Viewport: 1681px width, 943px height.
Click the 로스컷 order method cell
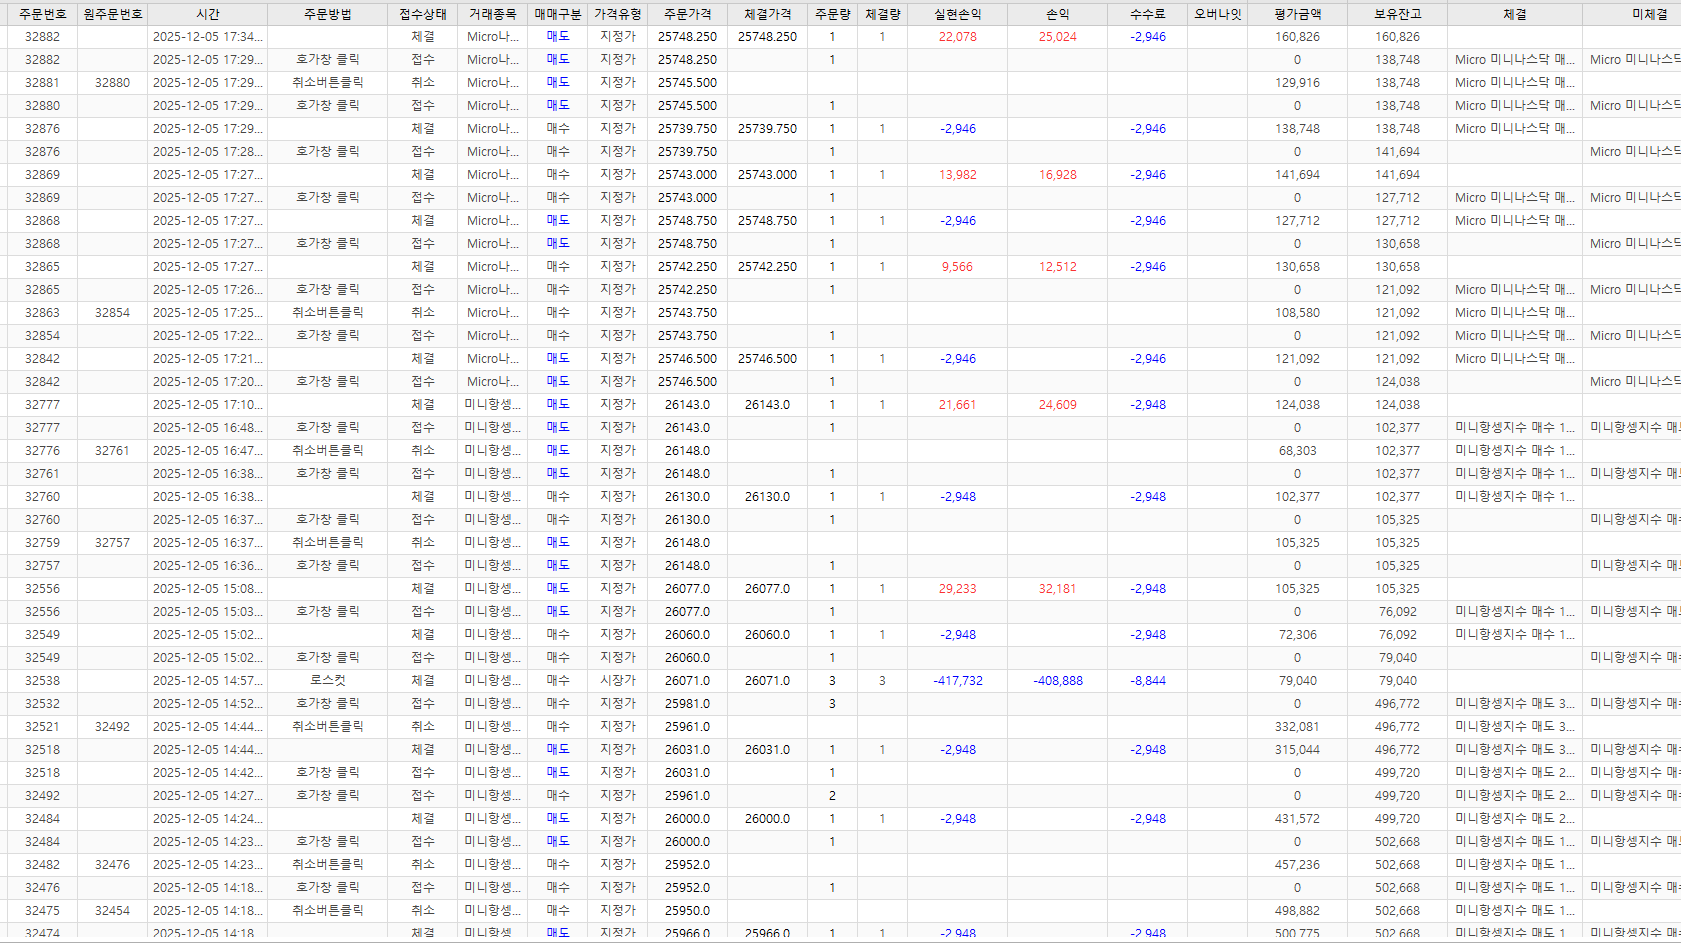coord(327,681)
